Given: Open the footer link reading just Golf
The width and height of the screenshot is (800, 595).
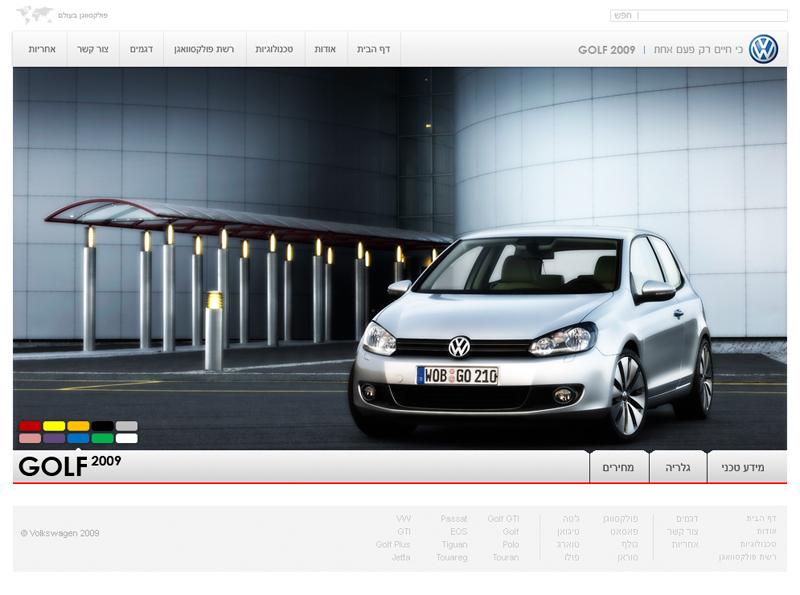Looking at the screenshot, I should tap(511, 532).
